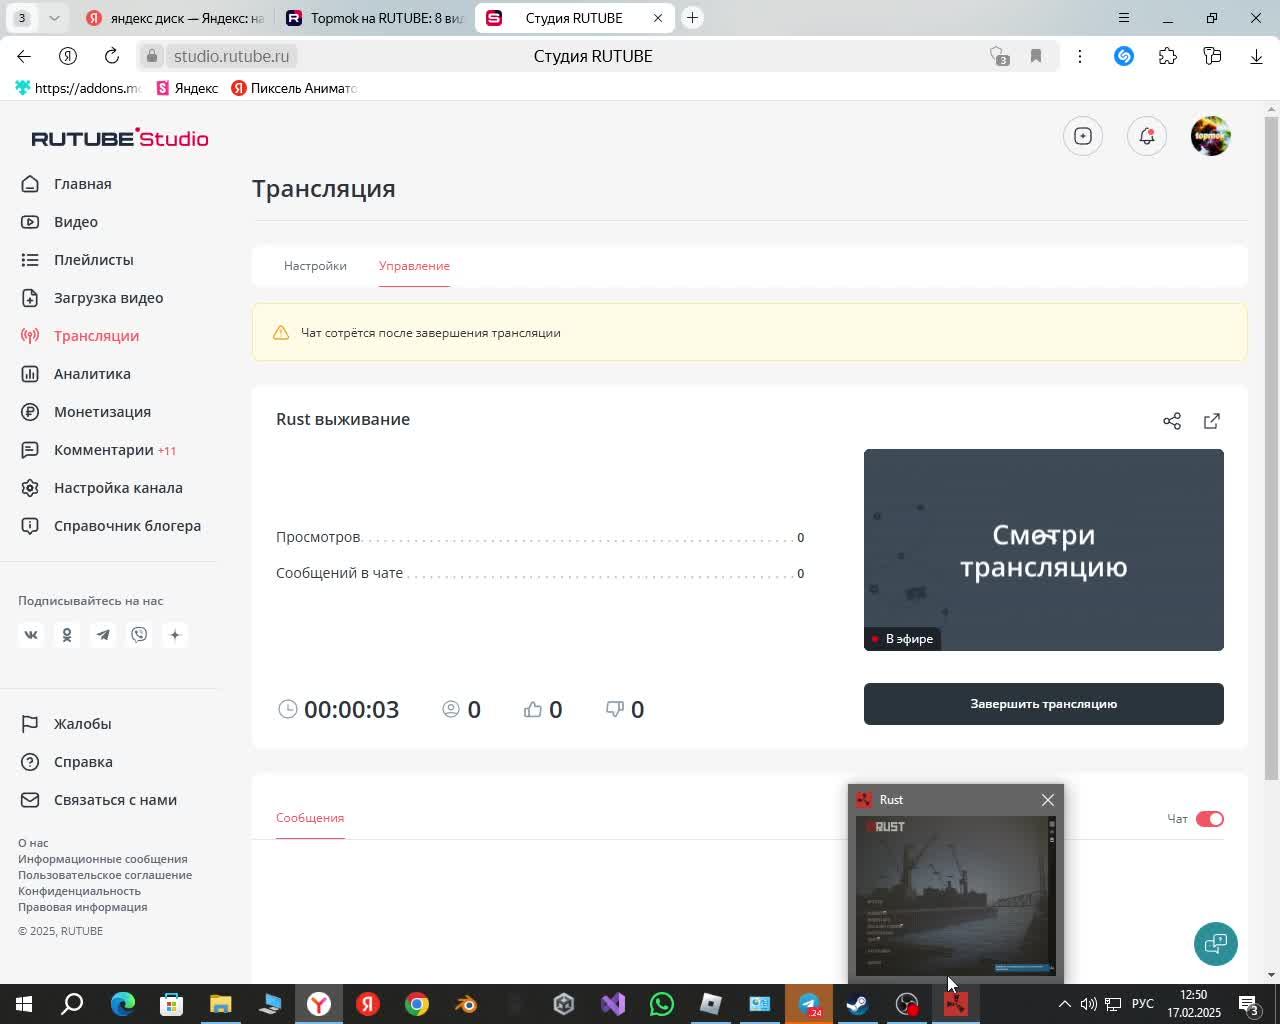Viewport: 1280px width, 1024px height.
Task: Open the VK social icon
Action: click(x=31, y=635)
